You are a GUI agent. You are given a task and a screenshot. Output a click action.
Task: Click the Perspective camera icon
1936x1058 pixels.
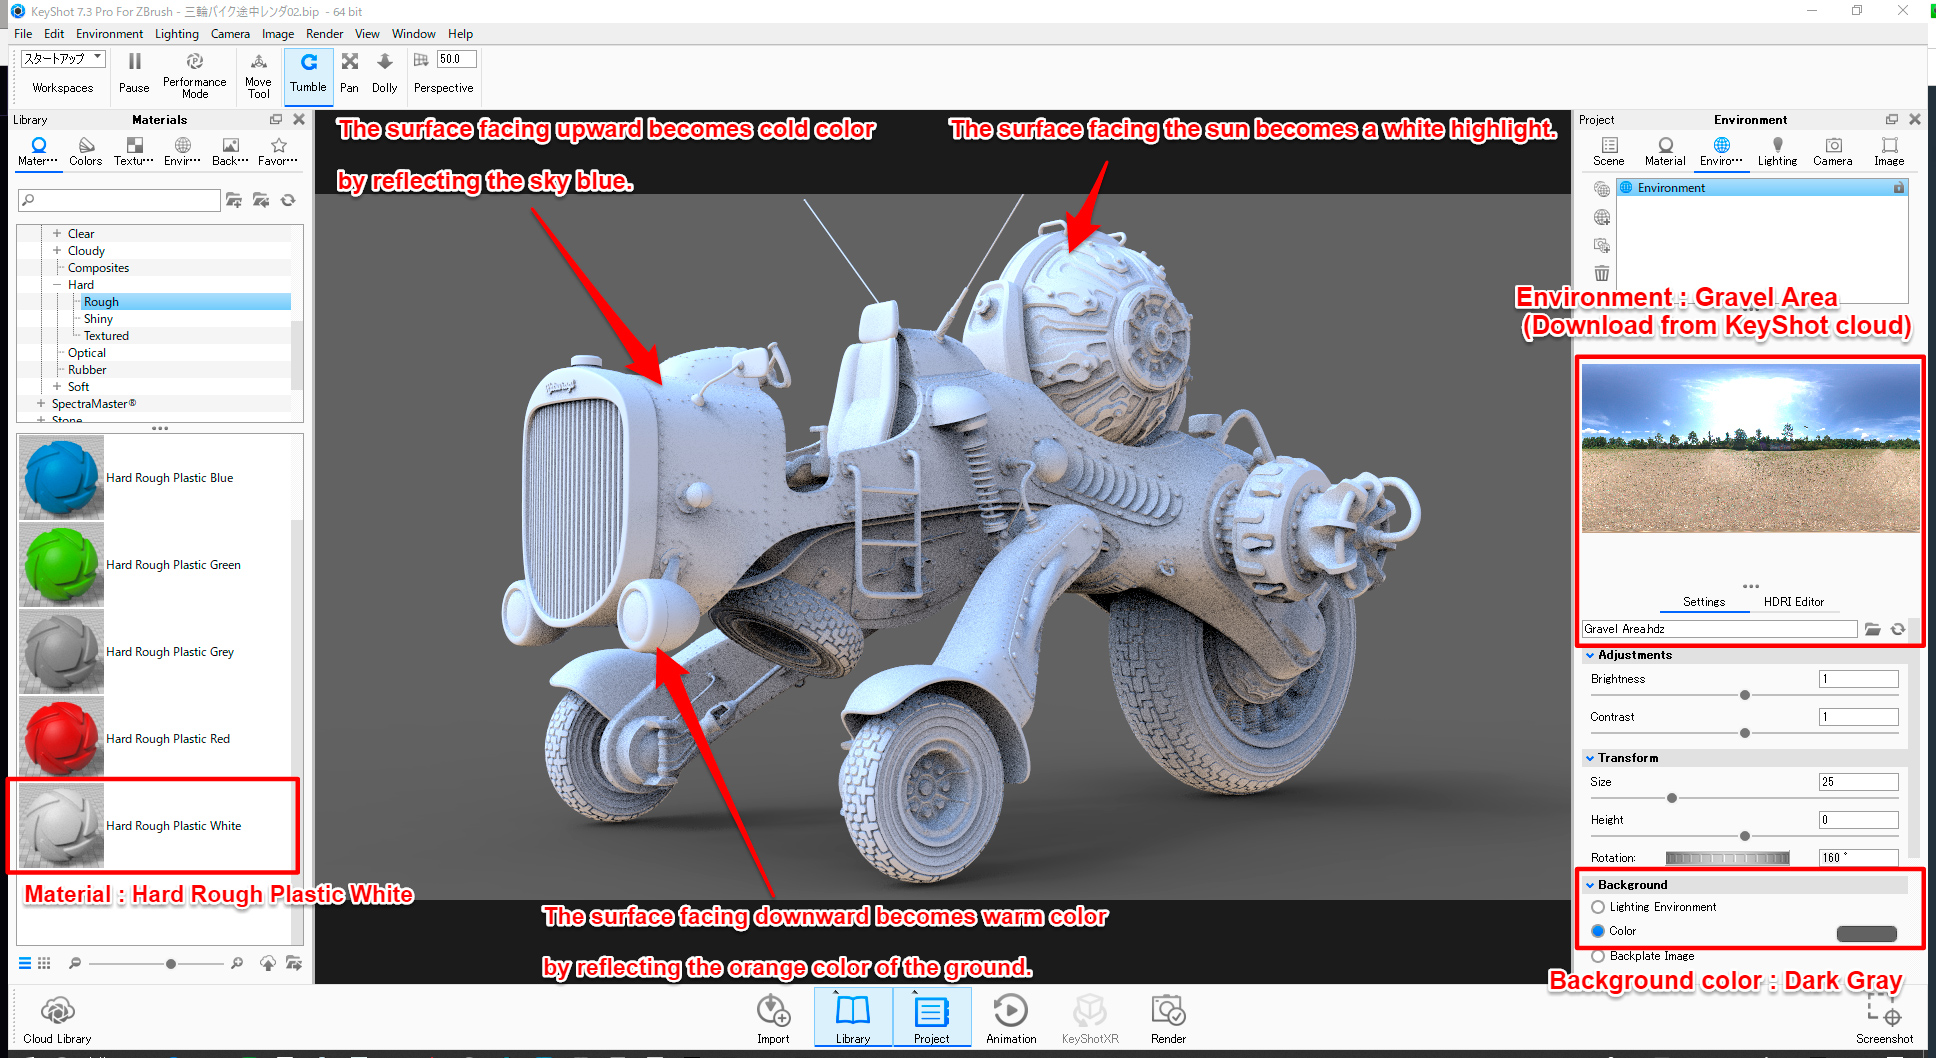(x=421, y=60)
